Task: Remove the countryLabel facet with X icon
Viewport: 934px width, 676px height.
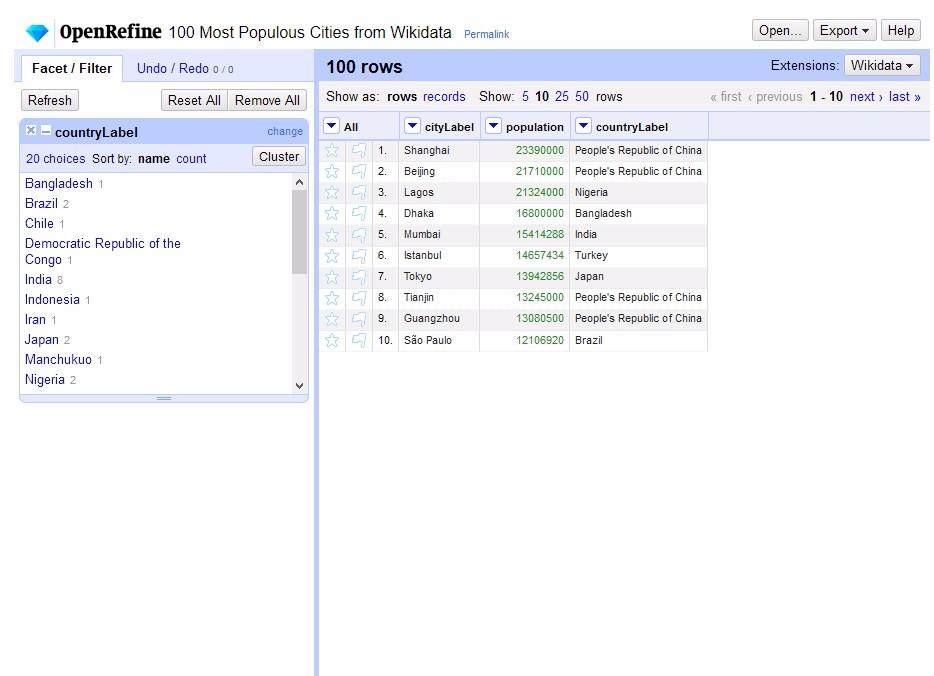Action: pos(31,130)
